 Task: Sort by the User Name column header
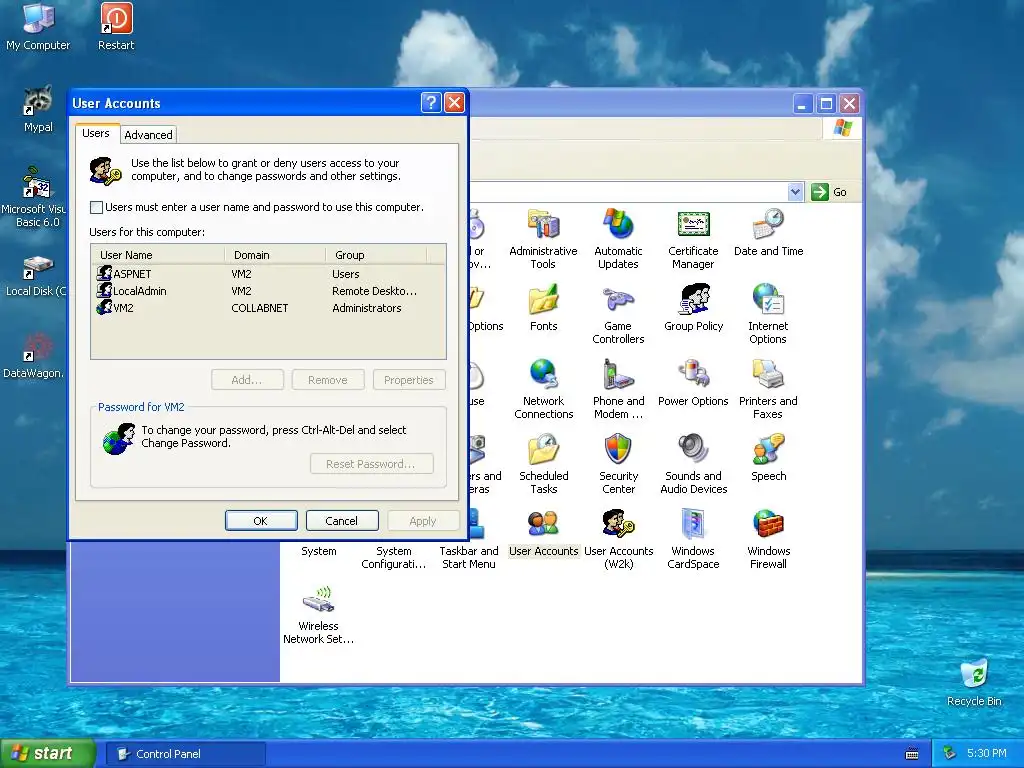[158, 255]
